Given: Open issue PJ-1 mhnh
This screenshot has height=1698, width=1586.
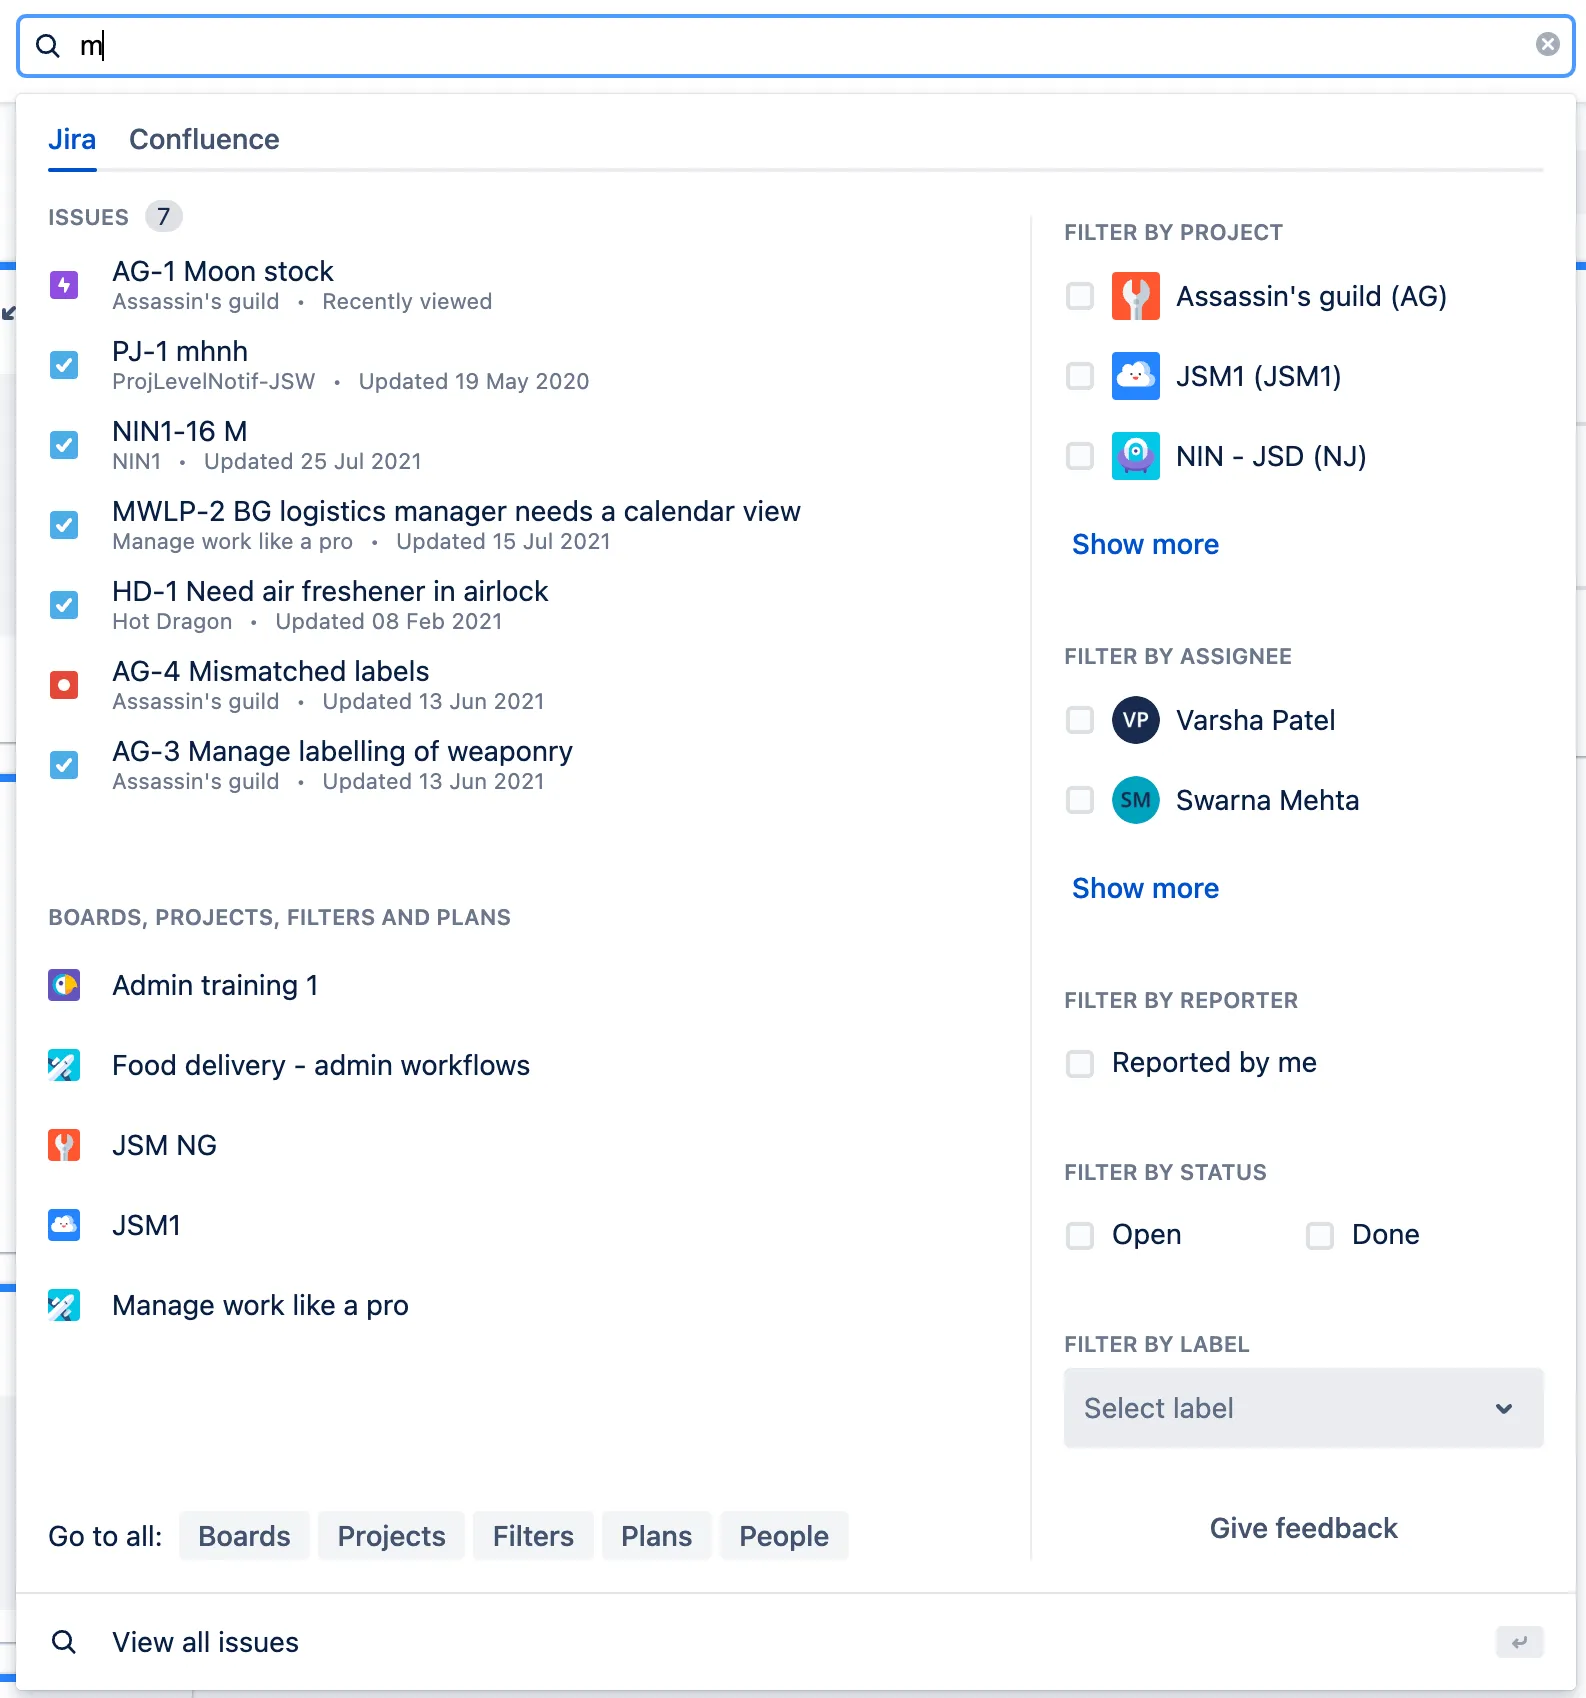Looking at the screenshot, I should 180,351.
